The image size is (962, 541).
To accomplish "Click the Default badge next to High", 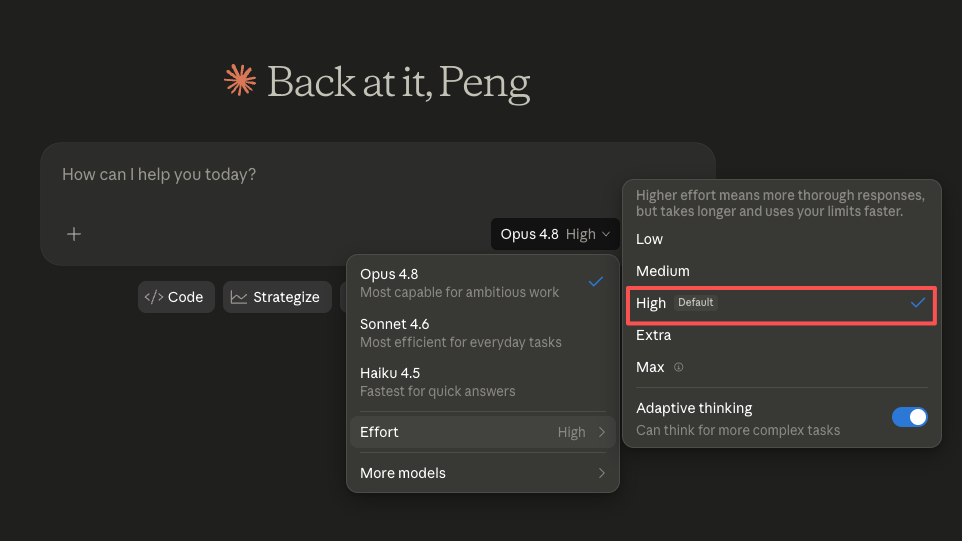I will point(696,302).
